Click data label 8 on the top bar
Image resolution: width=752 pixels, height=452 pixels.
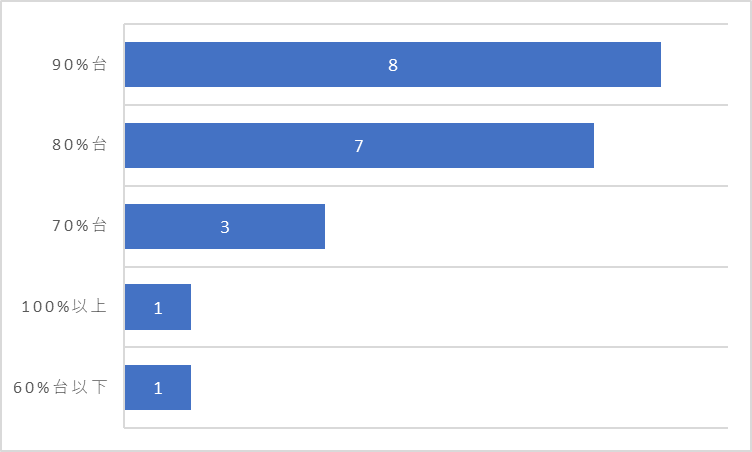click(x=393, y=65)
